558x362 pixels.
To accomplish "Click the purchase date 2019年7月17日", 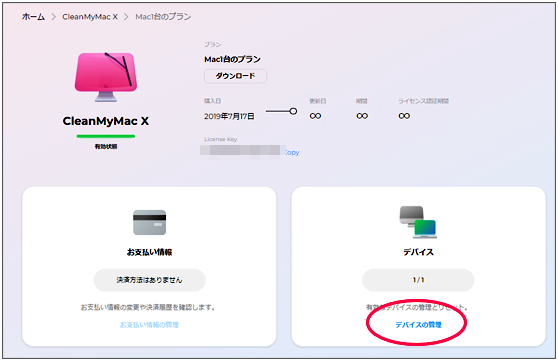I will [229, 116].
